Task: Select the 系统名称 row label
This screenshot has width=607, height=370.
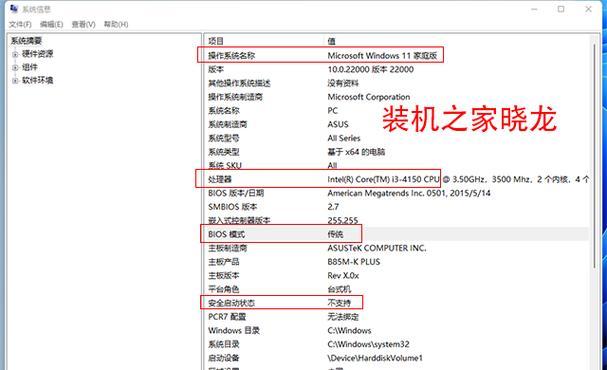Action: (x=224, y=111)
